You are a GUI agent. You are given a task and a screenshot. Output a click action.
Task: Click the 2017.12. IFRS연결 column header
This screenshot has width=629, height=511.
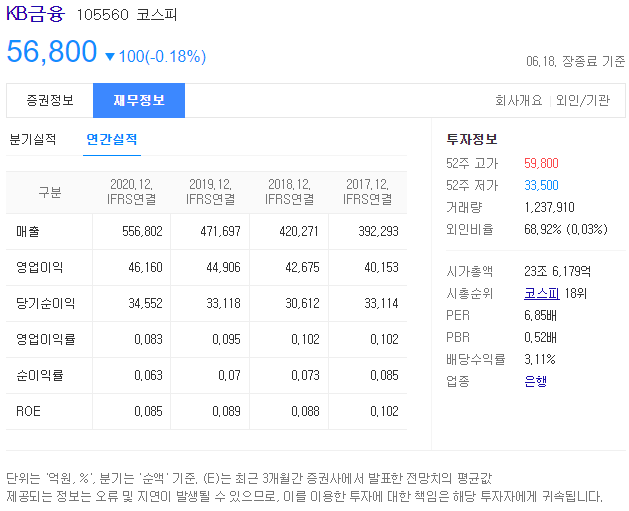(x=367, y=192)
